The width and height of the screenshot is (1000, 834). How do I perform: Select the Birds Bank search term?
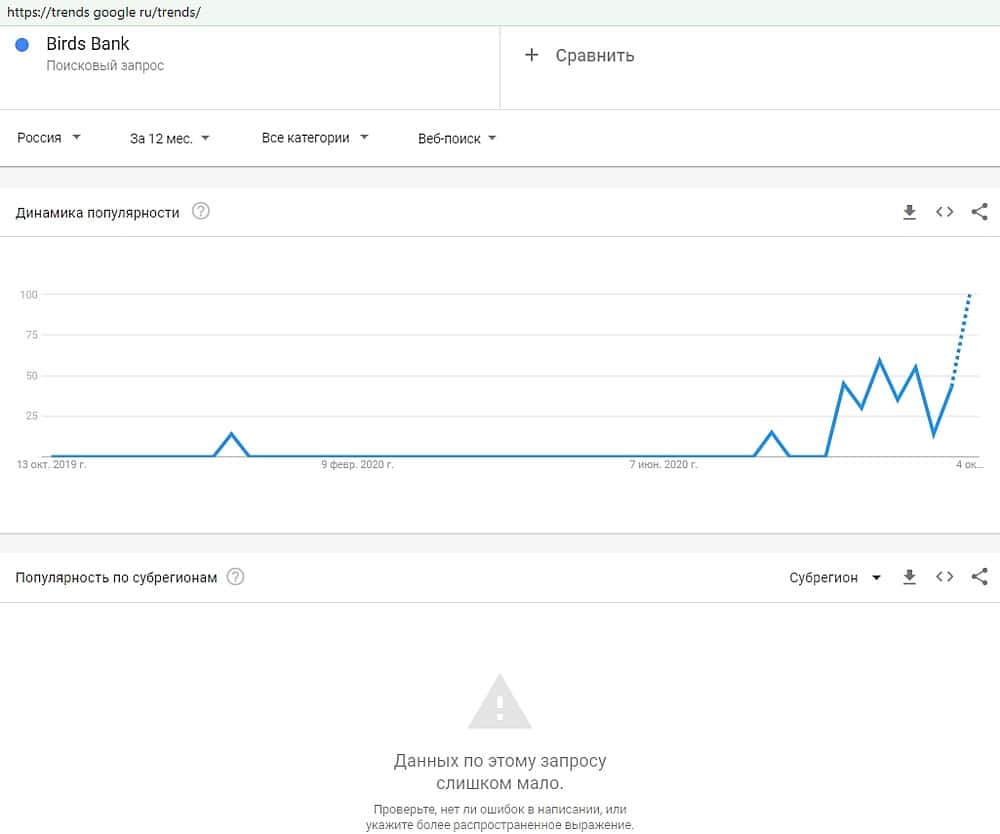click(x=87, y=44)
